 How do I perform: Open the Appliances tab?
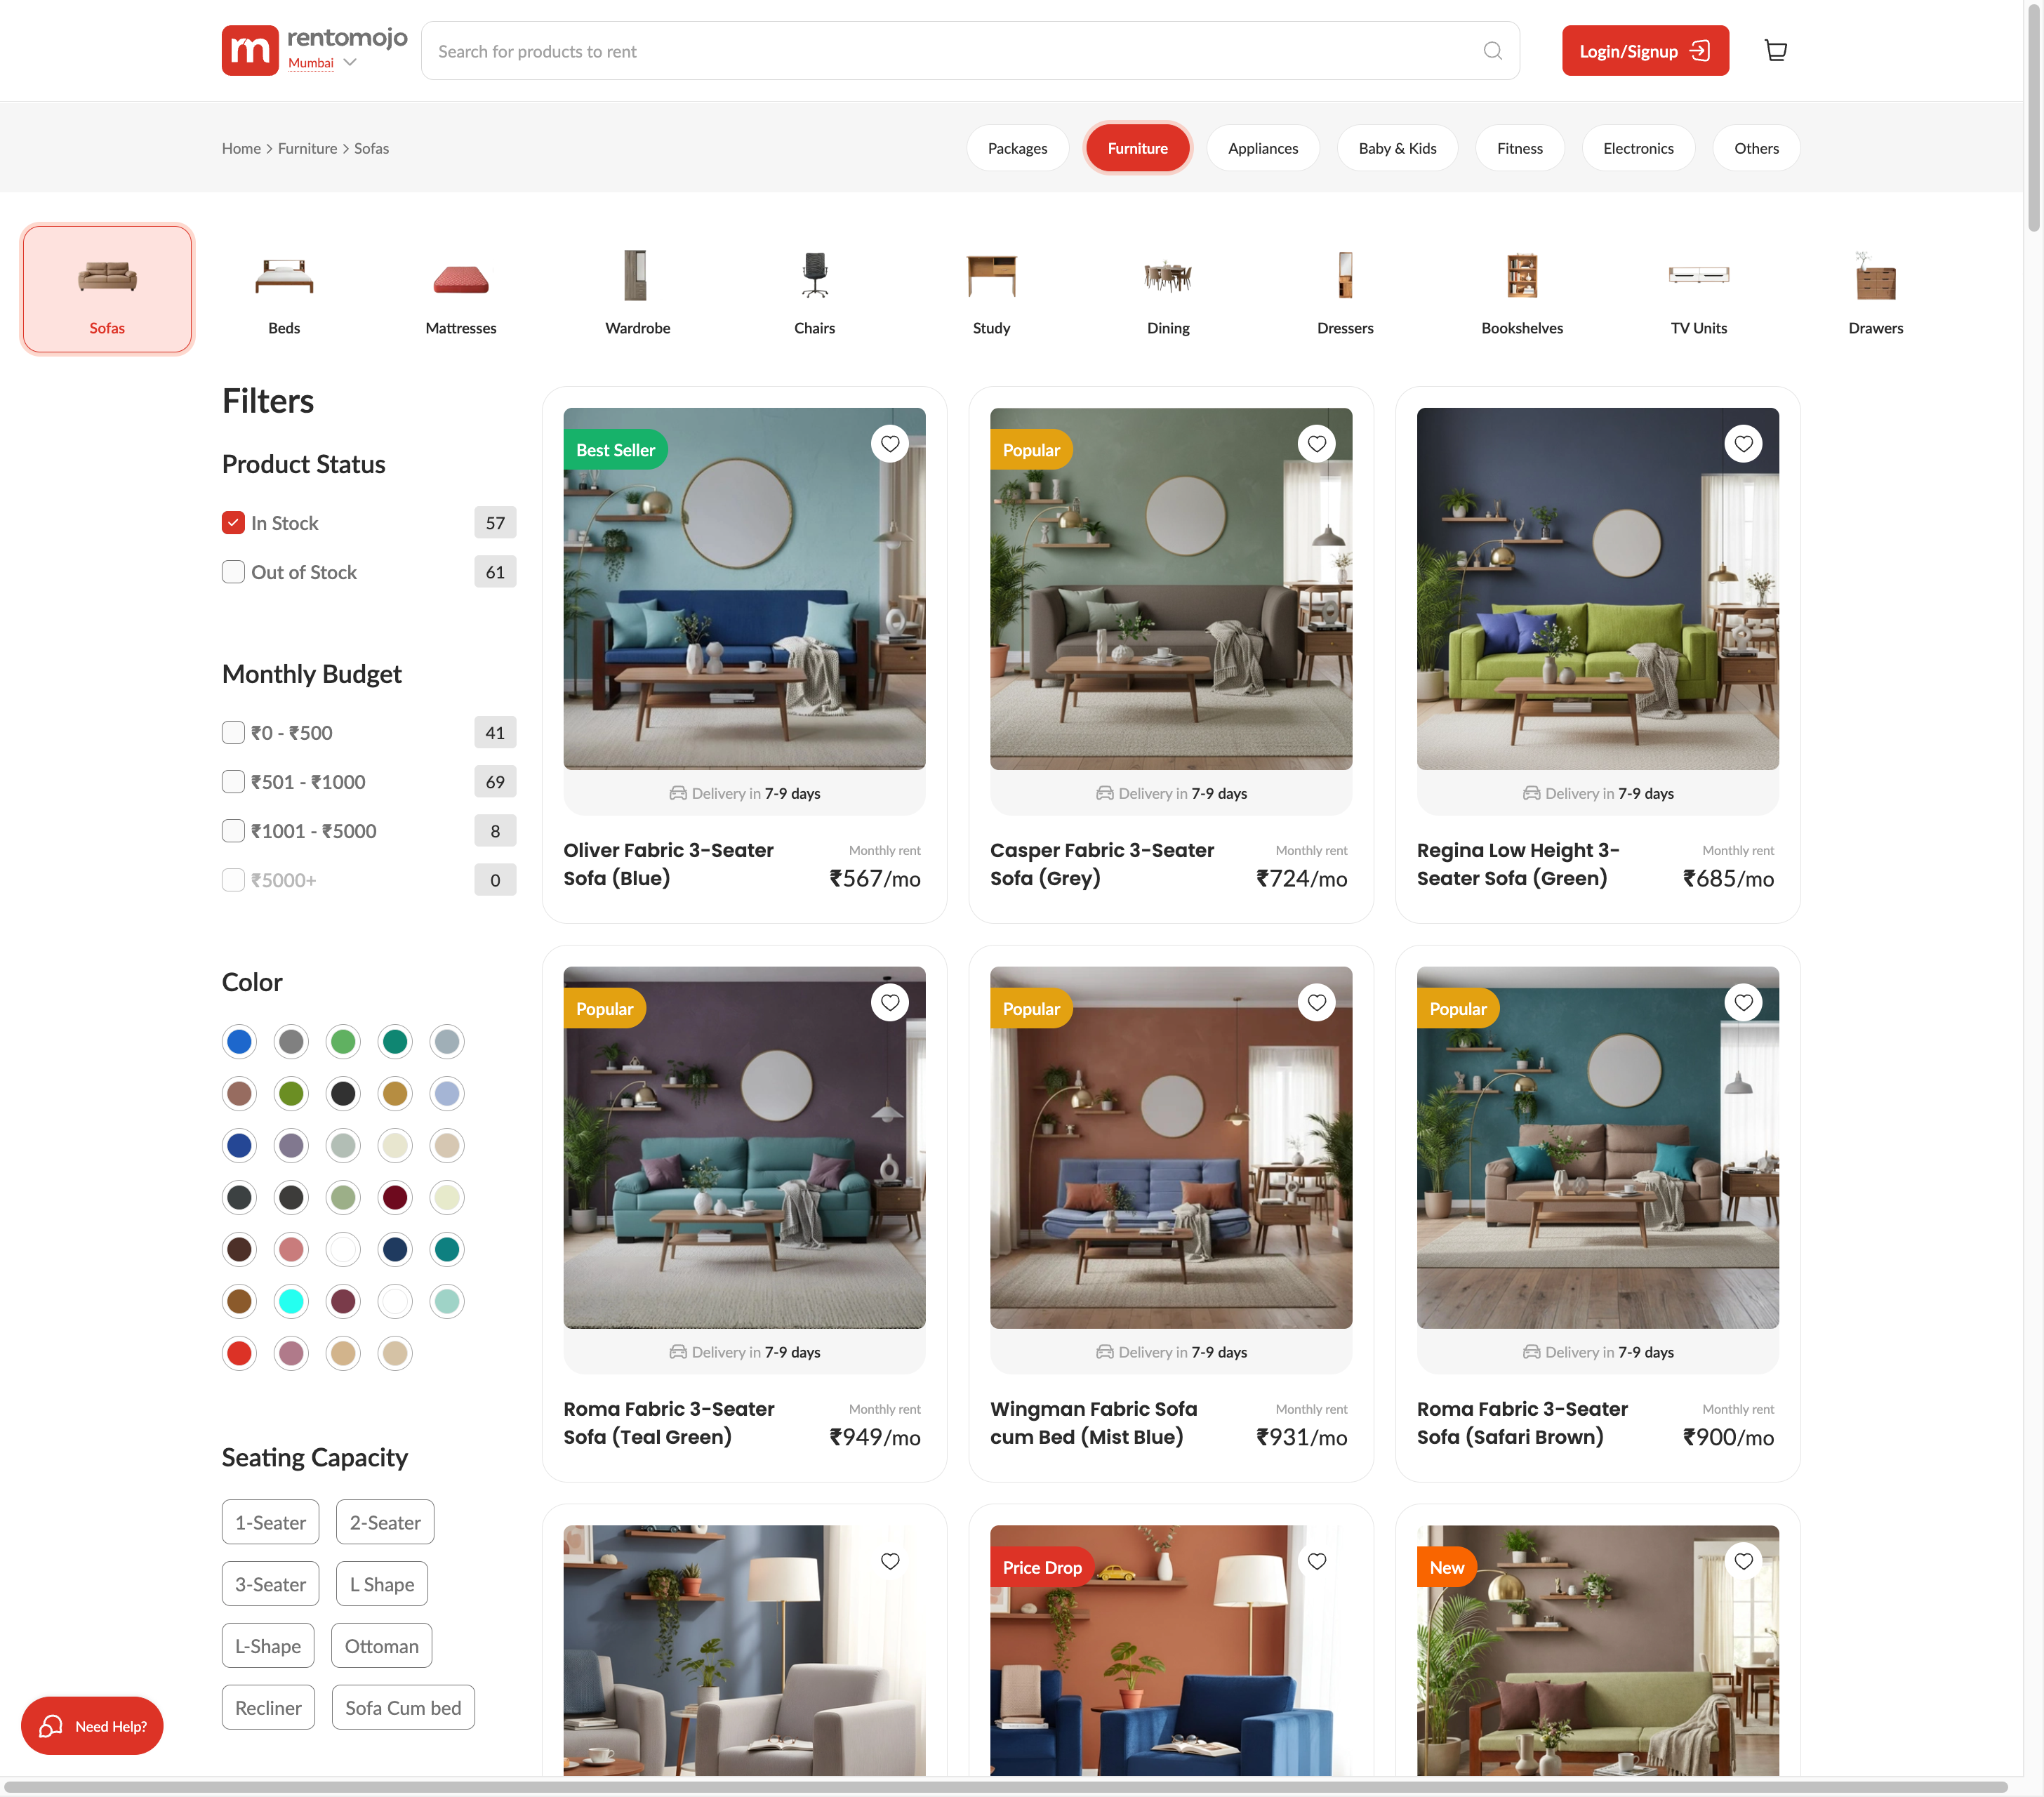pyautogui.click(x=1263, y=148)
